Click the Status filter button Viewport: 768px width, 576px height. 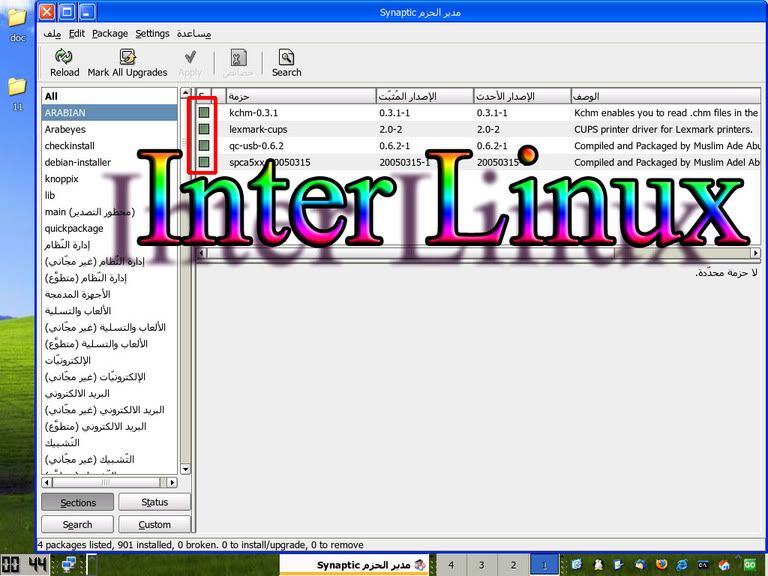pyautogui.click(x=154, y=503)
